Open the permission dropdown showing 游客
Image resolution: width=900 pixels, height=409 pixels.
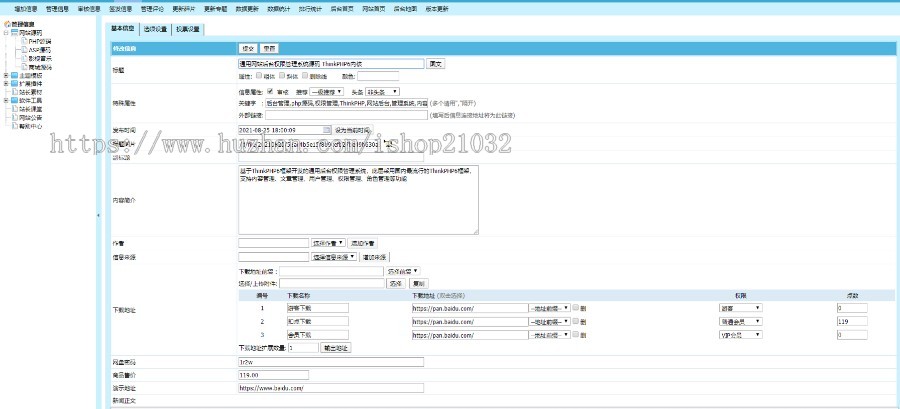tap(741, 308)
